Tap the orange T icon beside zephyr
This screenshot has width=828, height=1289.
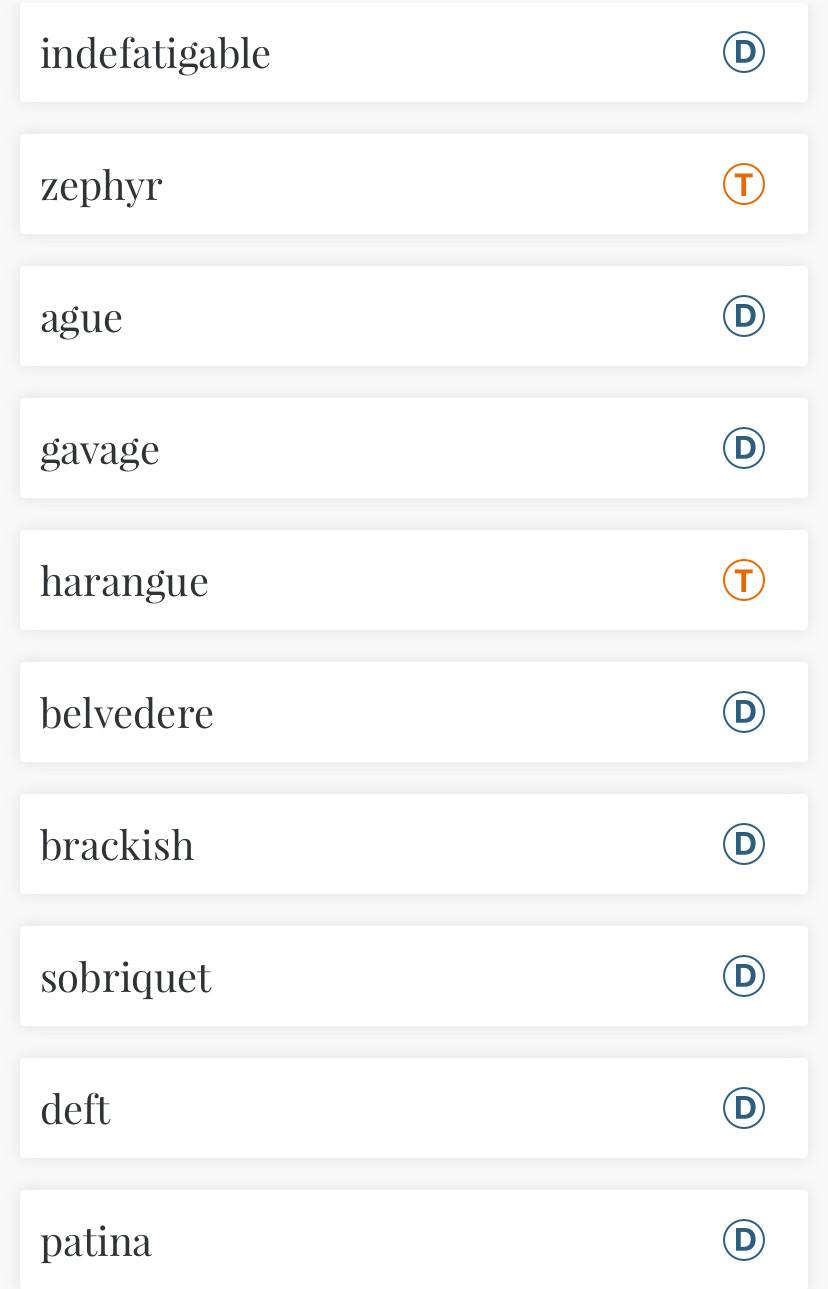tap(744, 184)
